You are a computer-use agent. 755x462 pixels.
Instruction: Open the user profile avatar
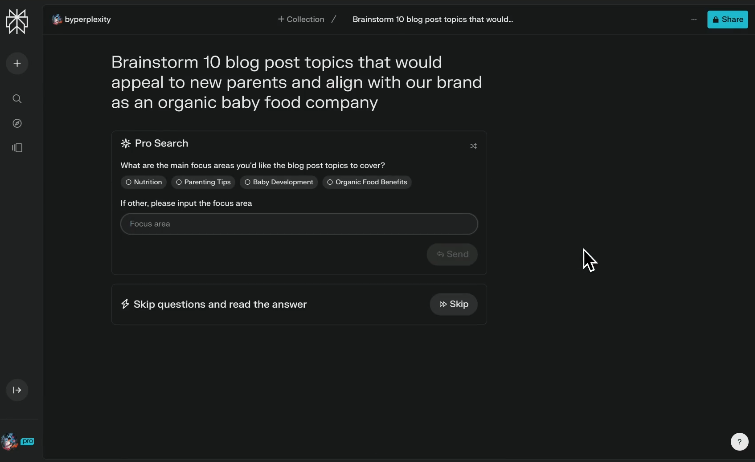pos(10,441)
